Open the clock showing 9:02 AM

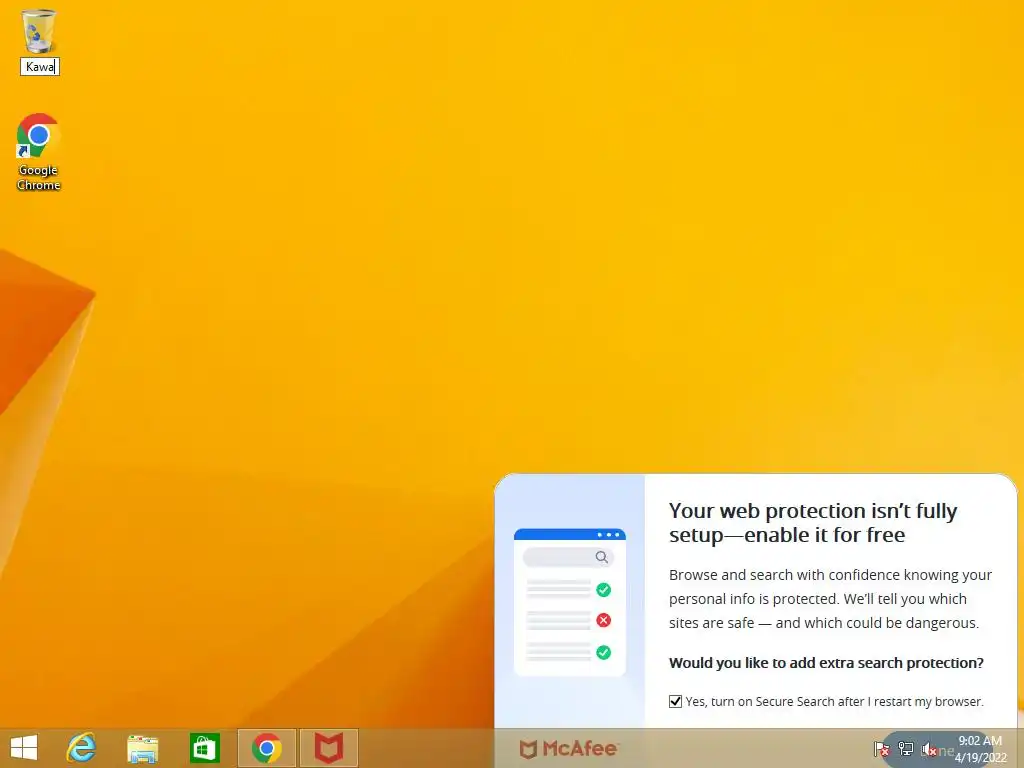[x=980, y=749]
